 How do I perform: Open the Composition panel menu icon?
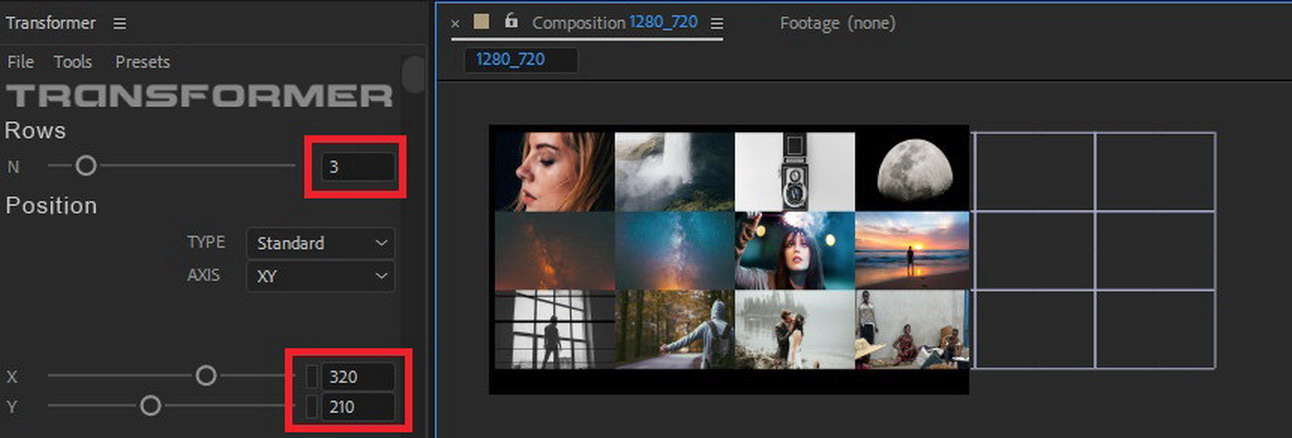[716, 23]
